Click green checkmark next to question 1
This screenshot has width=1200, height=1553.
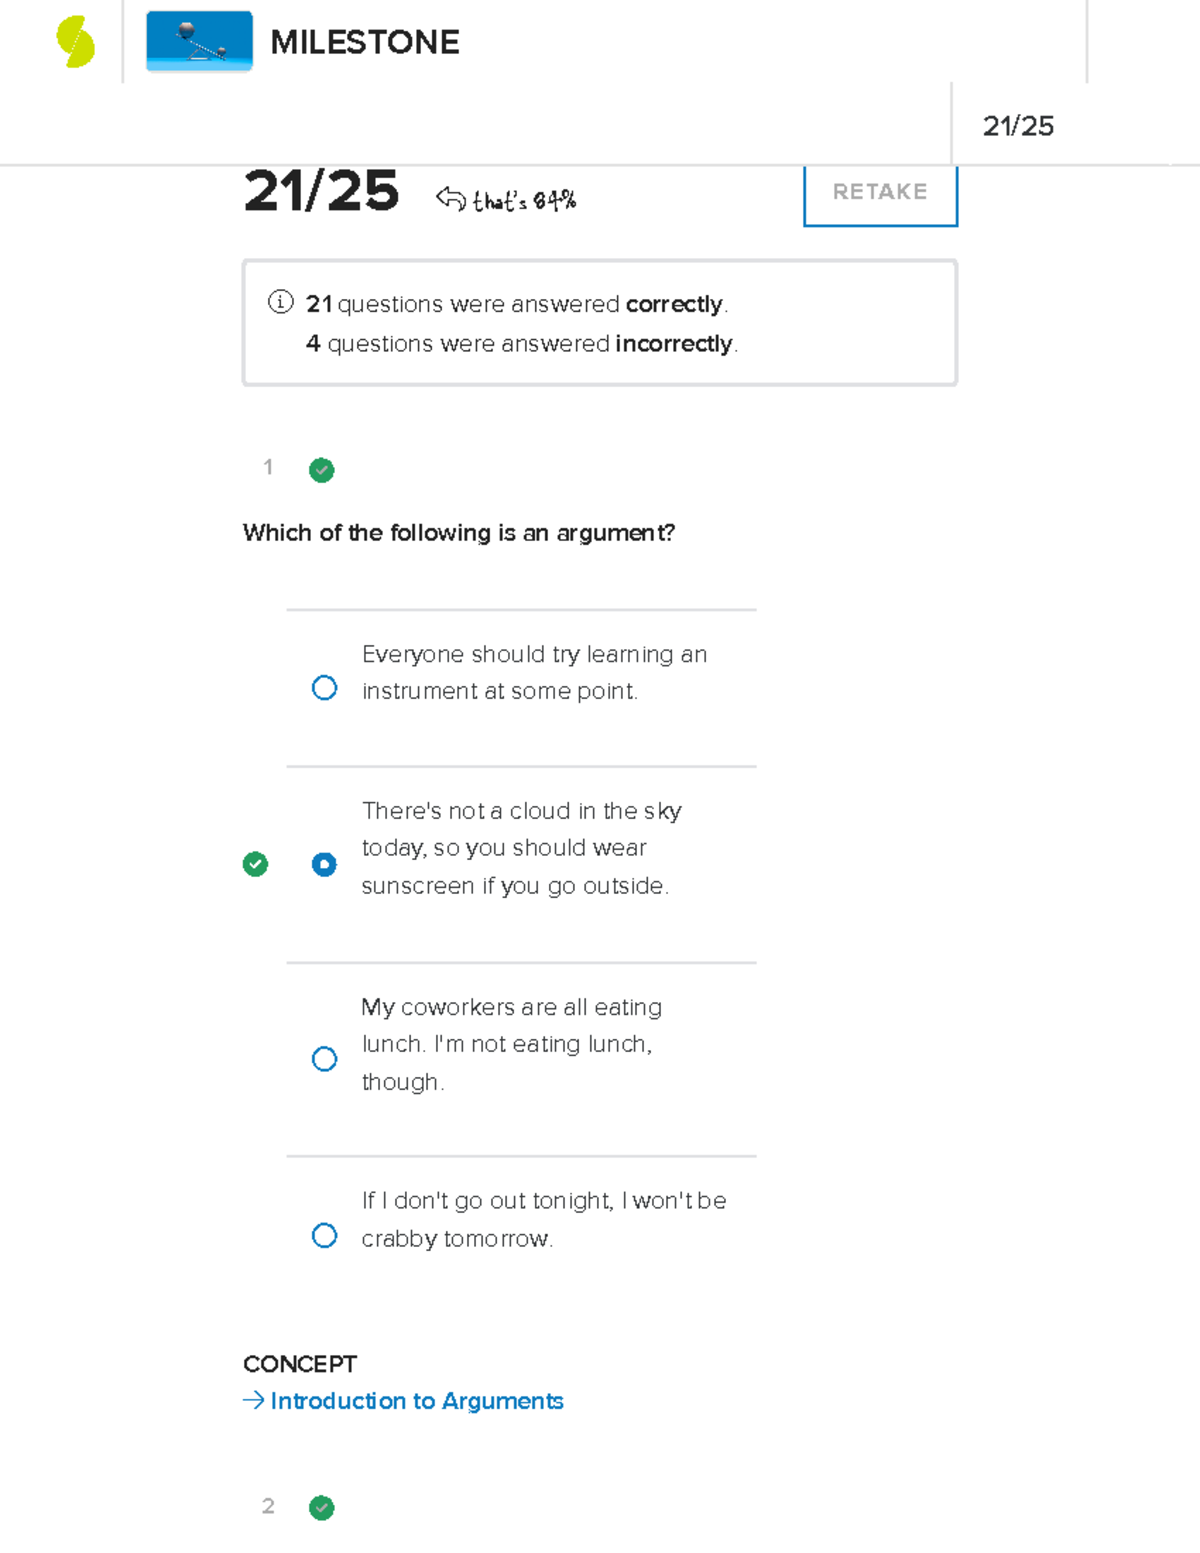pos(322,470)
